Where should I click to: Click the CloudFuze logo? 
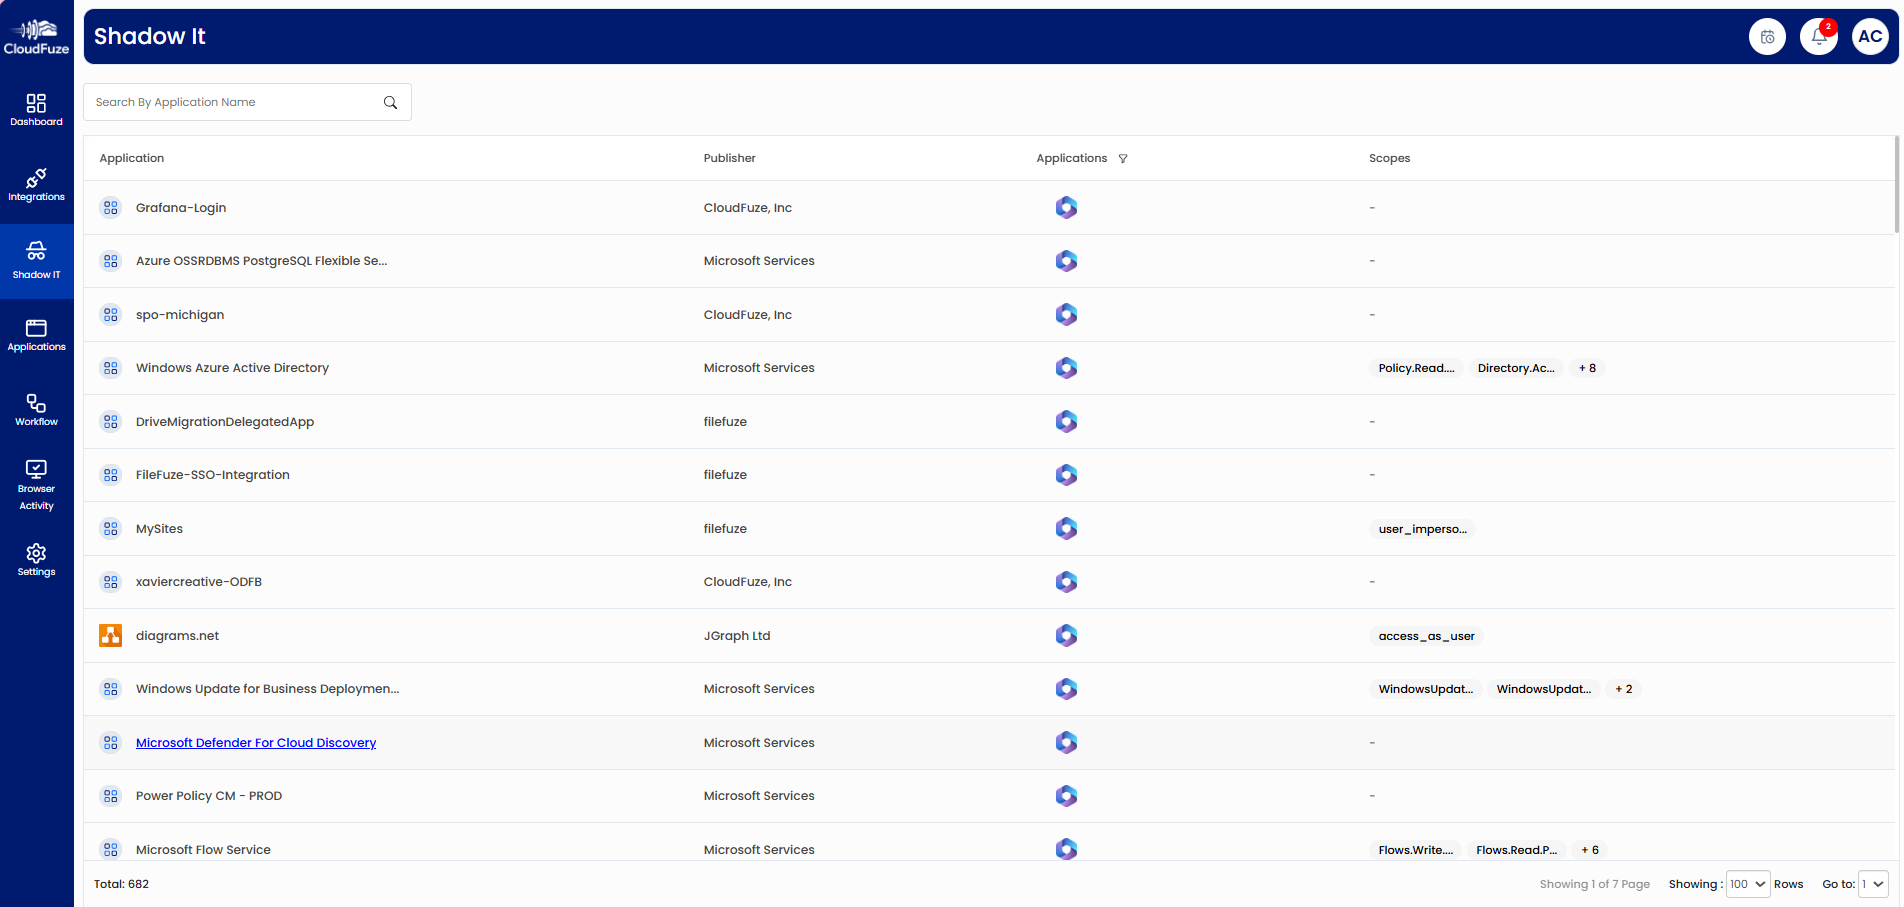[36, 33]
